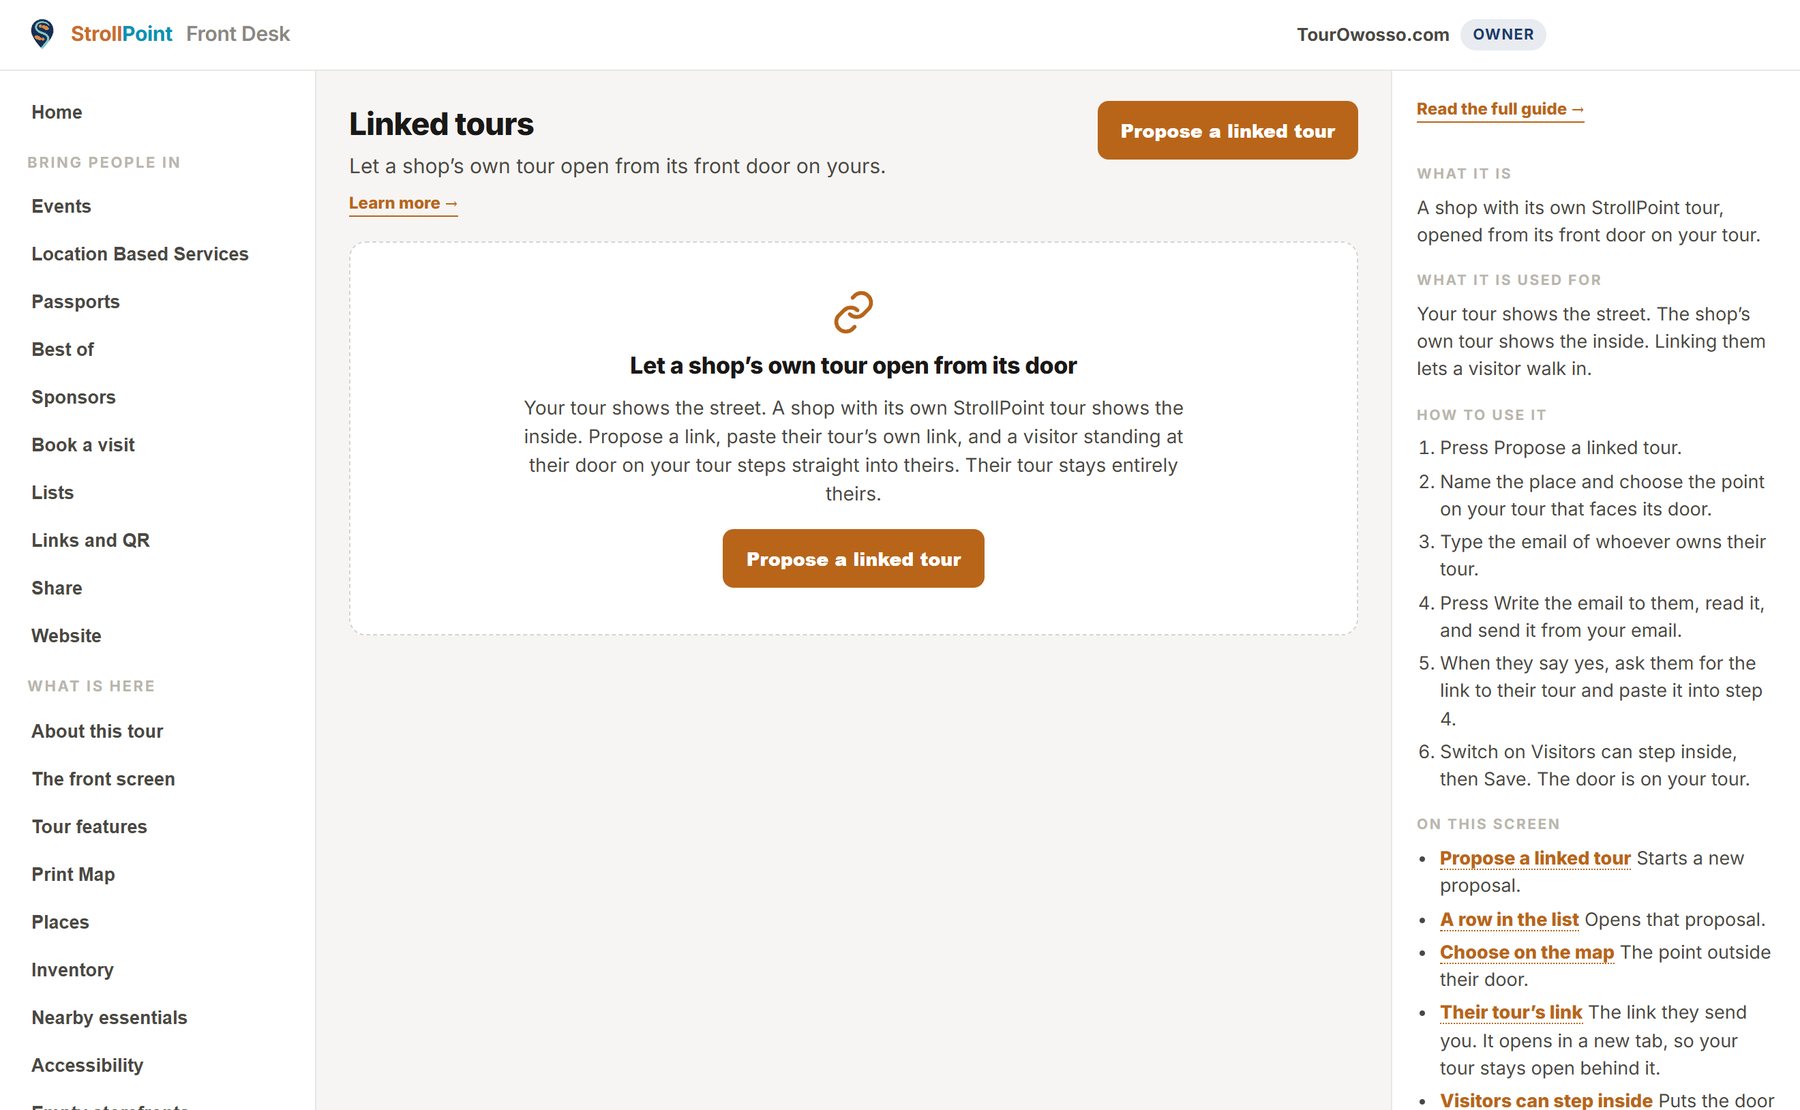Screen dimensions: 1800x1110
Task: Follow the Learn more link
Action: (403, 203)
